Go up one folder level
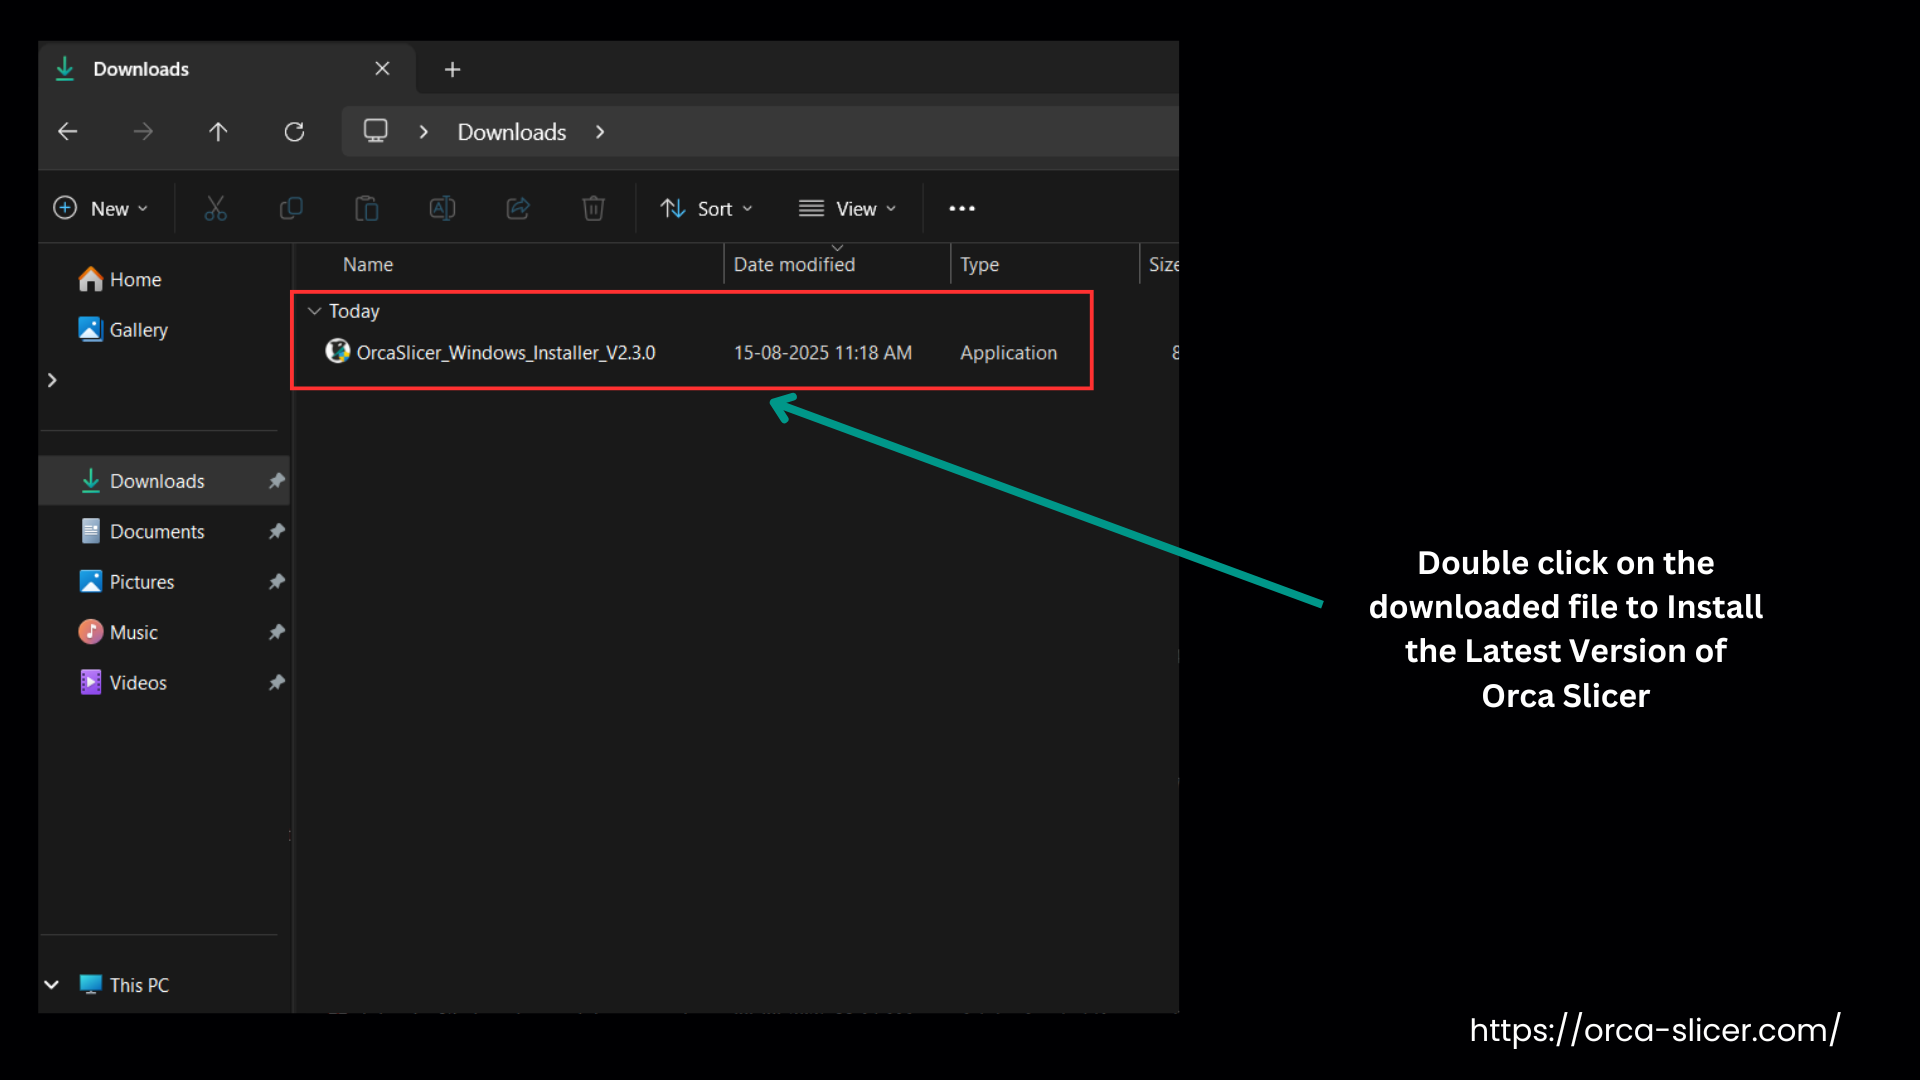The height and width of the screenshot is (1080, 1920). (x=218, y=132)
